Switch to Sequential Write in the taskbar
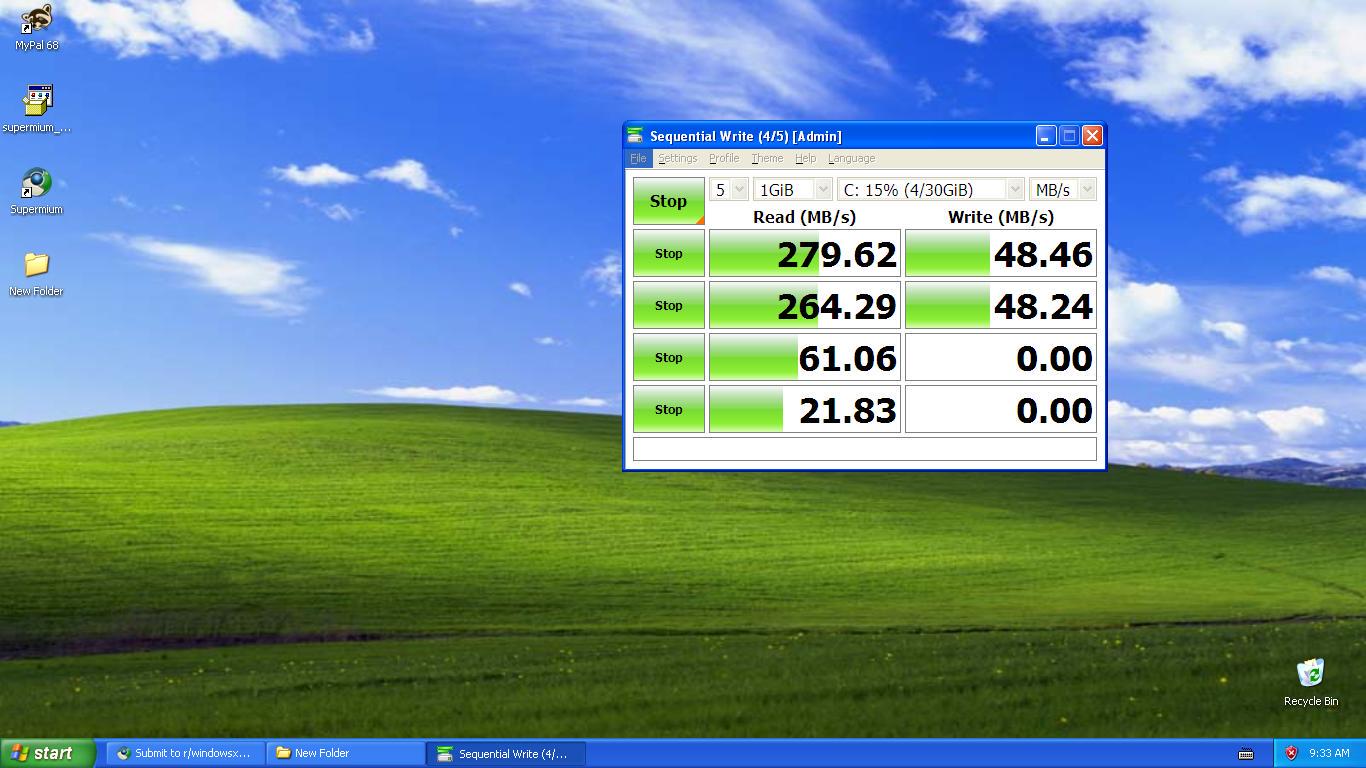This screenshot has width=1366, height=768. 506,753
